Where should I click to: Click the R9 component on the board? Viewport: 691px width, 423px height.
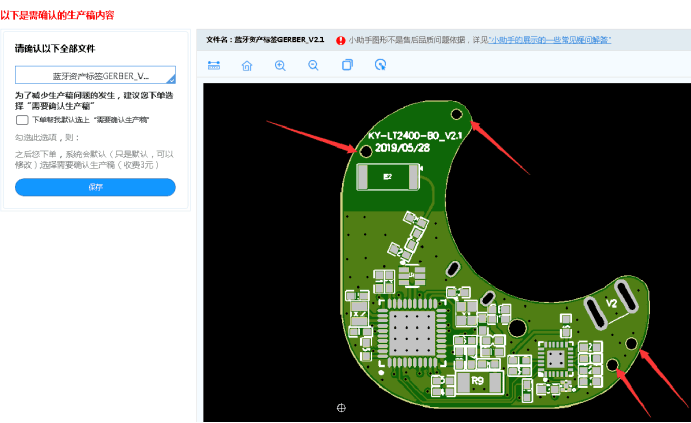tap(477, 381)
